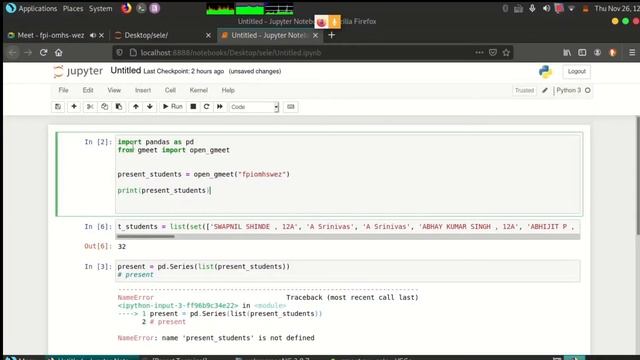Open the Firefox hamburger menu
The width and height of the screenshot is (640, 360).
(x=632, y=53)
